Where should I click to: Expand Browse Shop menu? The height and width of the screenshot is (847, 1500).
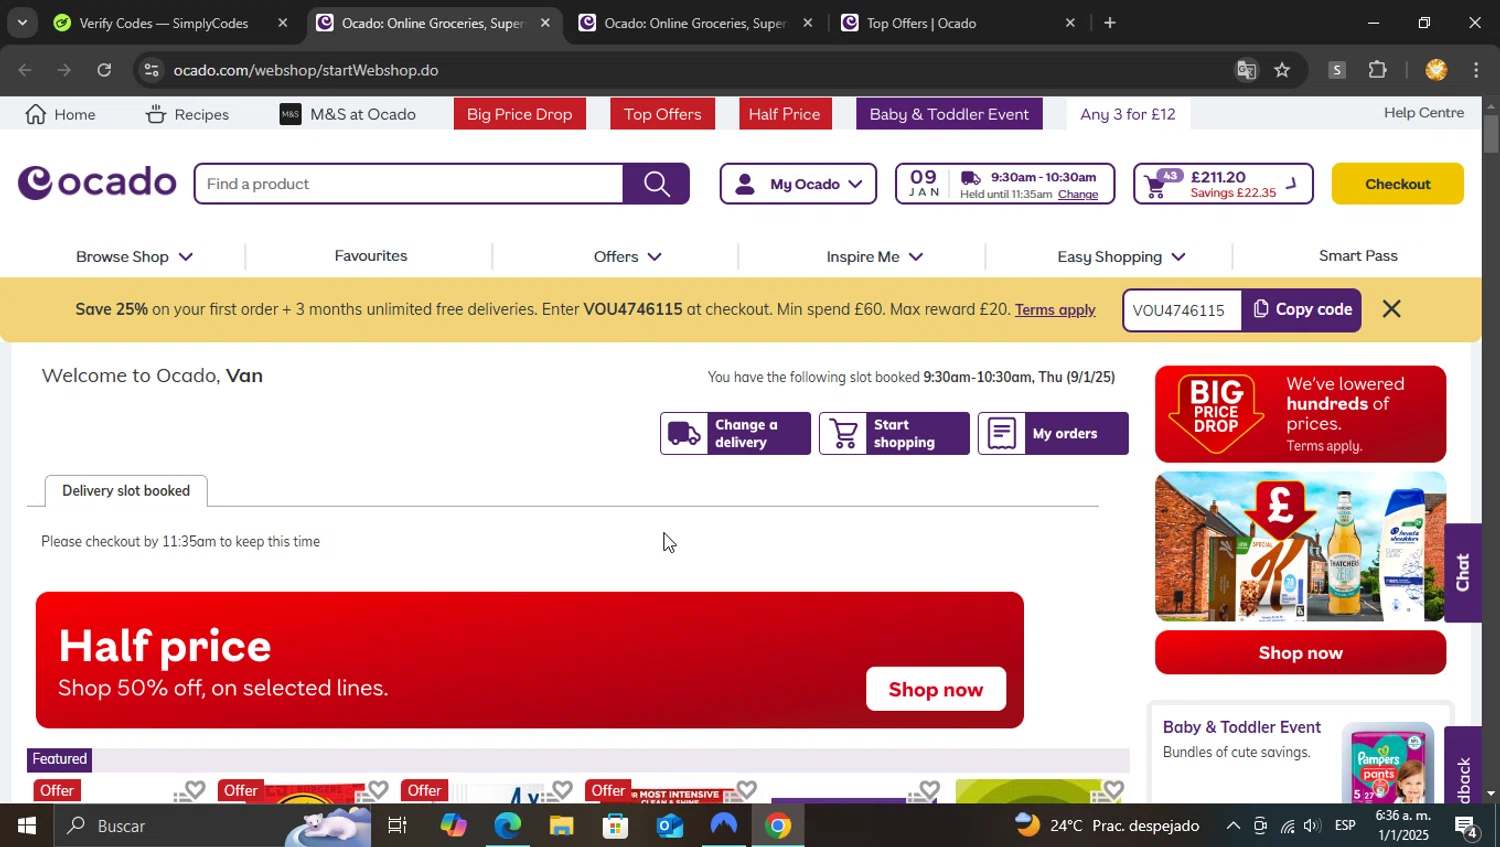point(134,257)
